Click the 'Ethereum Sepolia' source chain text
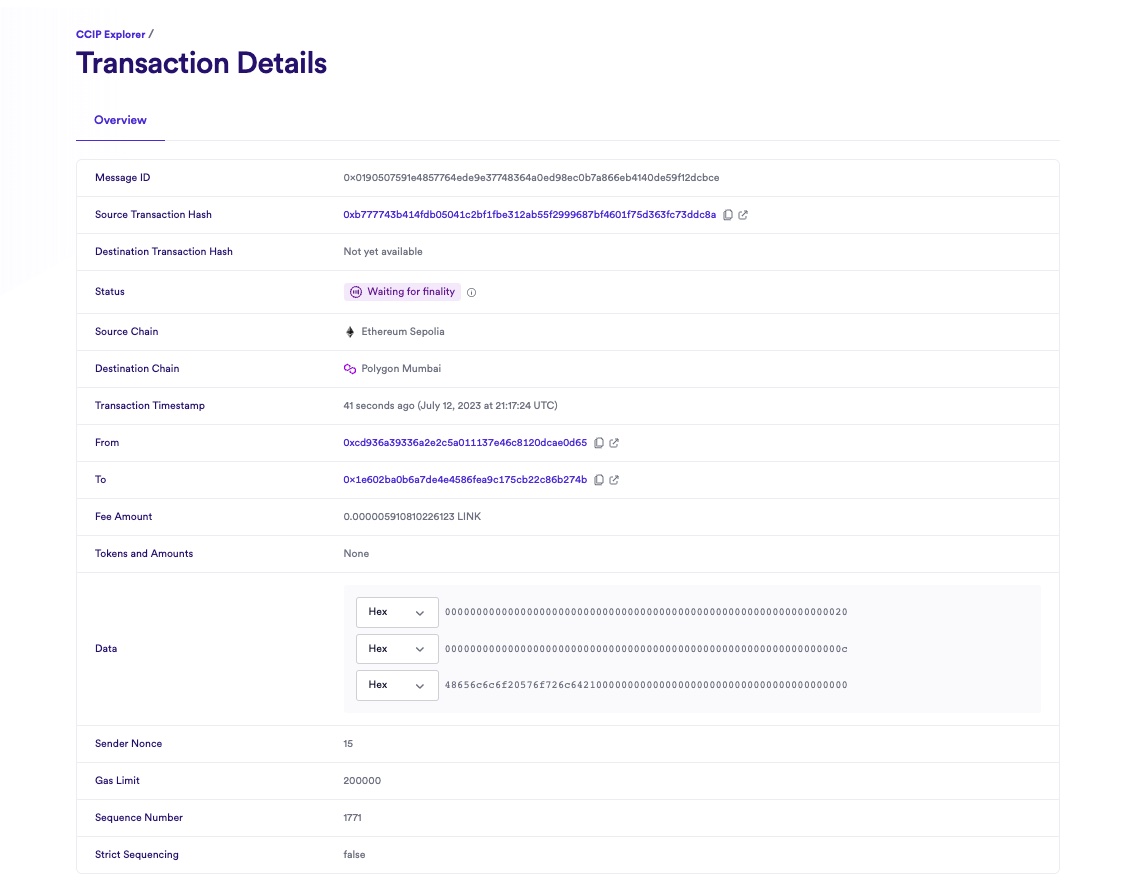1146x890 pixels. click(403, 332)
